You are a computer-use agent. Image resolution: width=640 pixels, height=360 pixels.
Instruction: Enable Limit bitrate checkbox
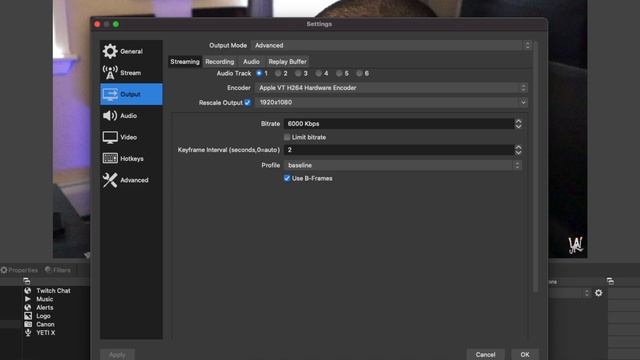pyautogui.click(x=287, y=137)
